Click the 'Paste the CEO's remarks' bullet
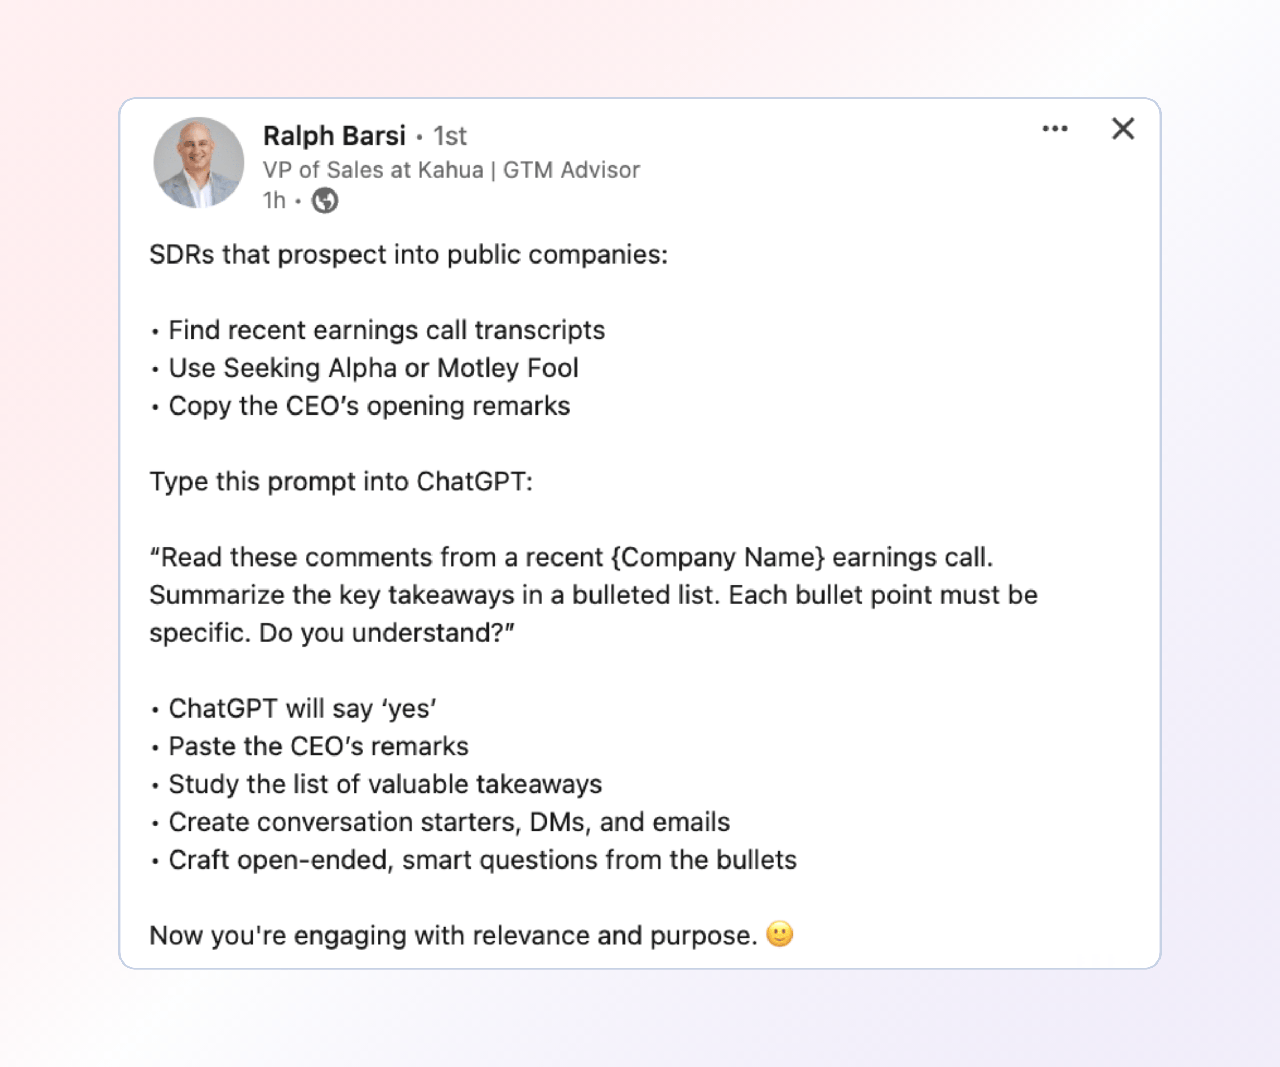The height and width of the screenshot is (1067, 1280). coord(318,747)
